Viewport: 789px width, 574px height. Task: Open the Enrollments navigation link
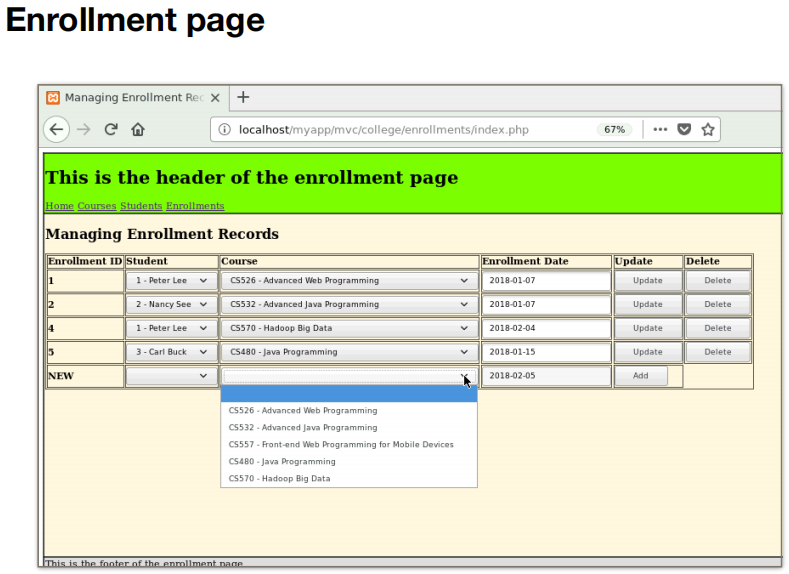195,206
